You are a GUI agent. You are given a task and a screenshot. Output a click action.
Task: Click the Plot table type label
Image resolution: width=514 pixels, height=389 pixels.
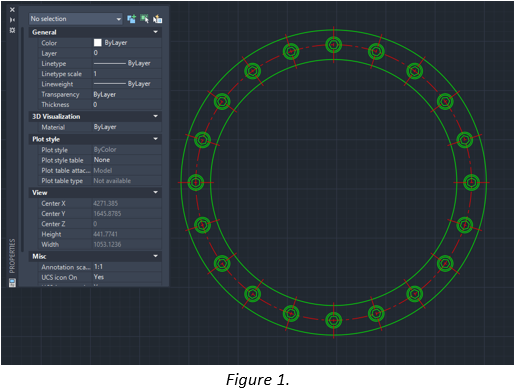click(x=62, y=181)
